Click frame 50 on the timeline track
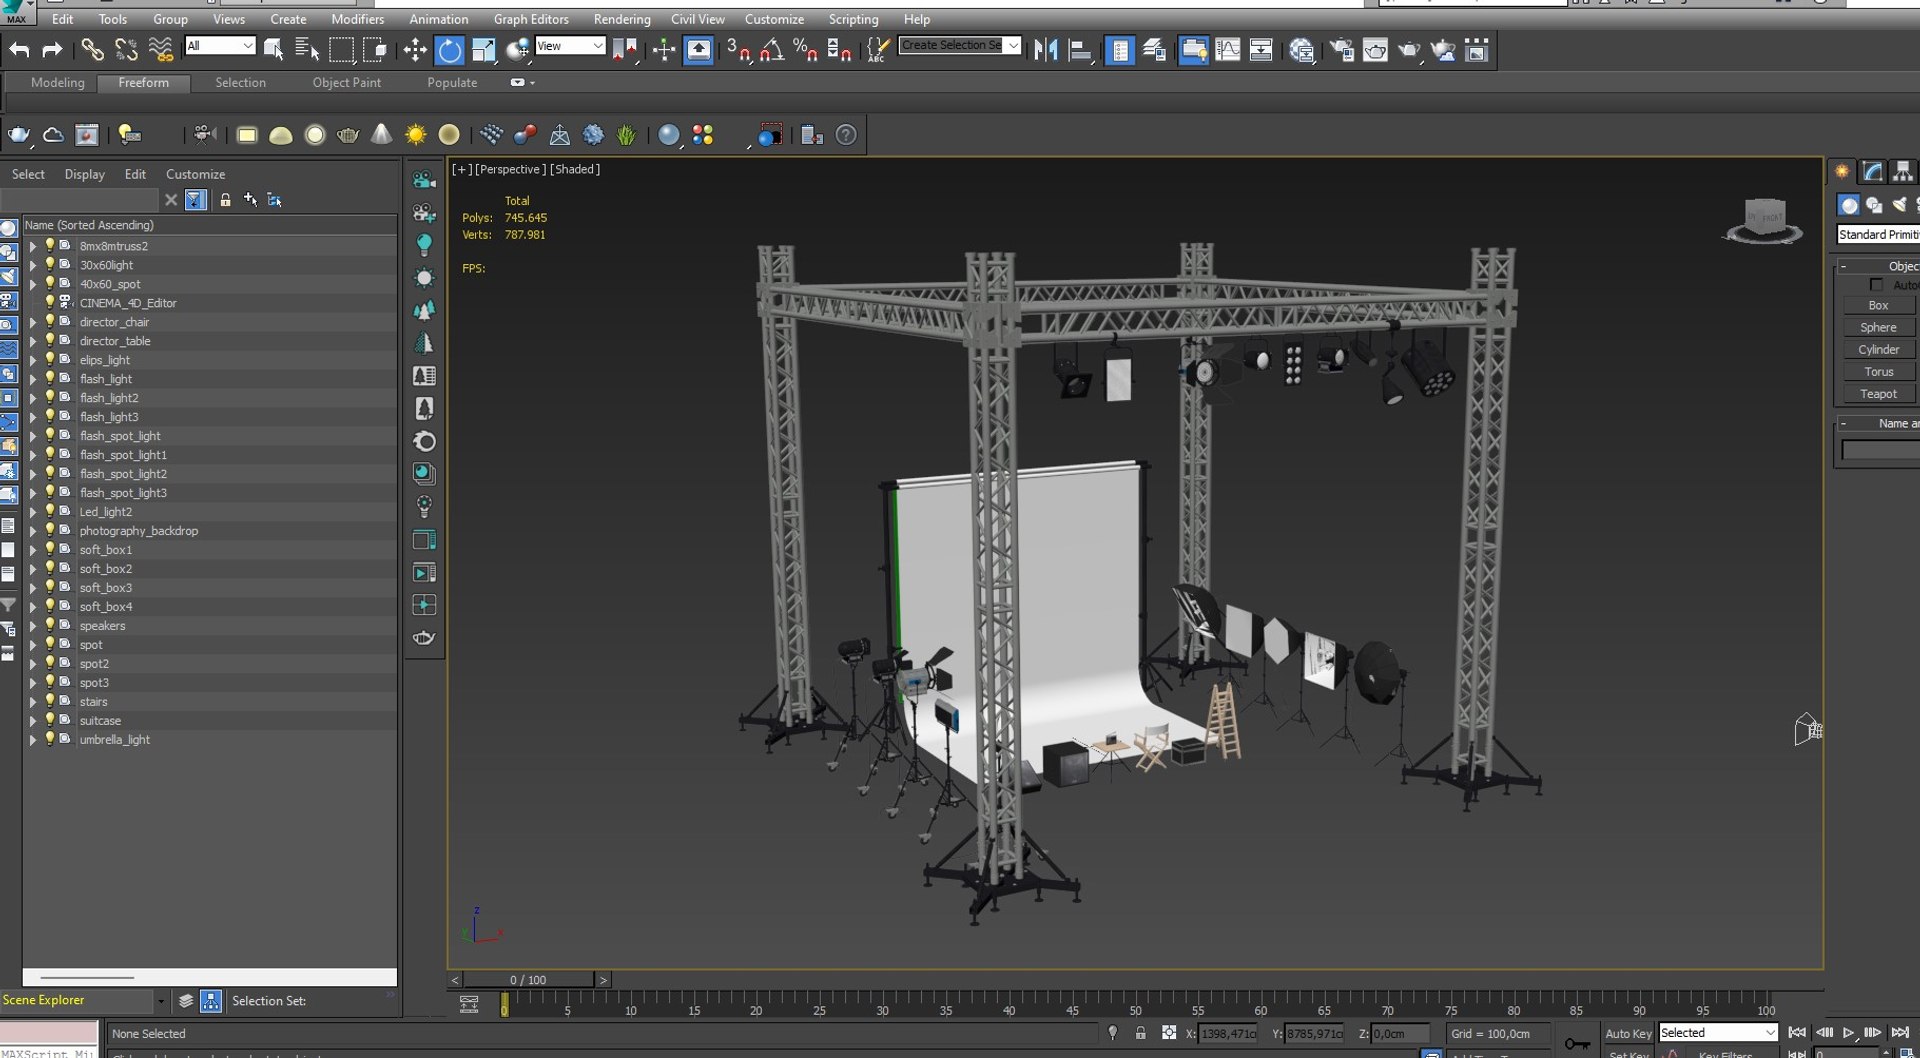The width and height of the screenshot is (1920, 1058). (x=1135, y=1003)
